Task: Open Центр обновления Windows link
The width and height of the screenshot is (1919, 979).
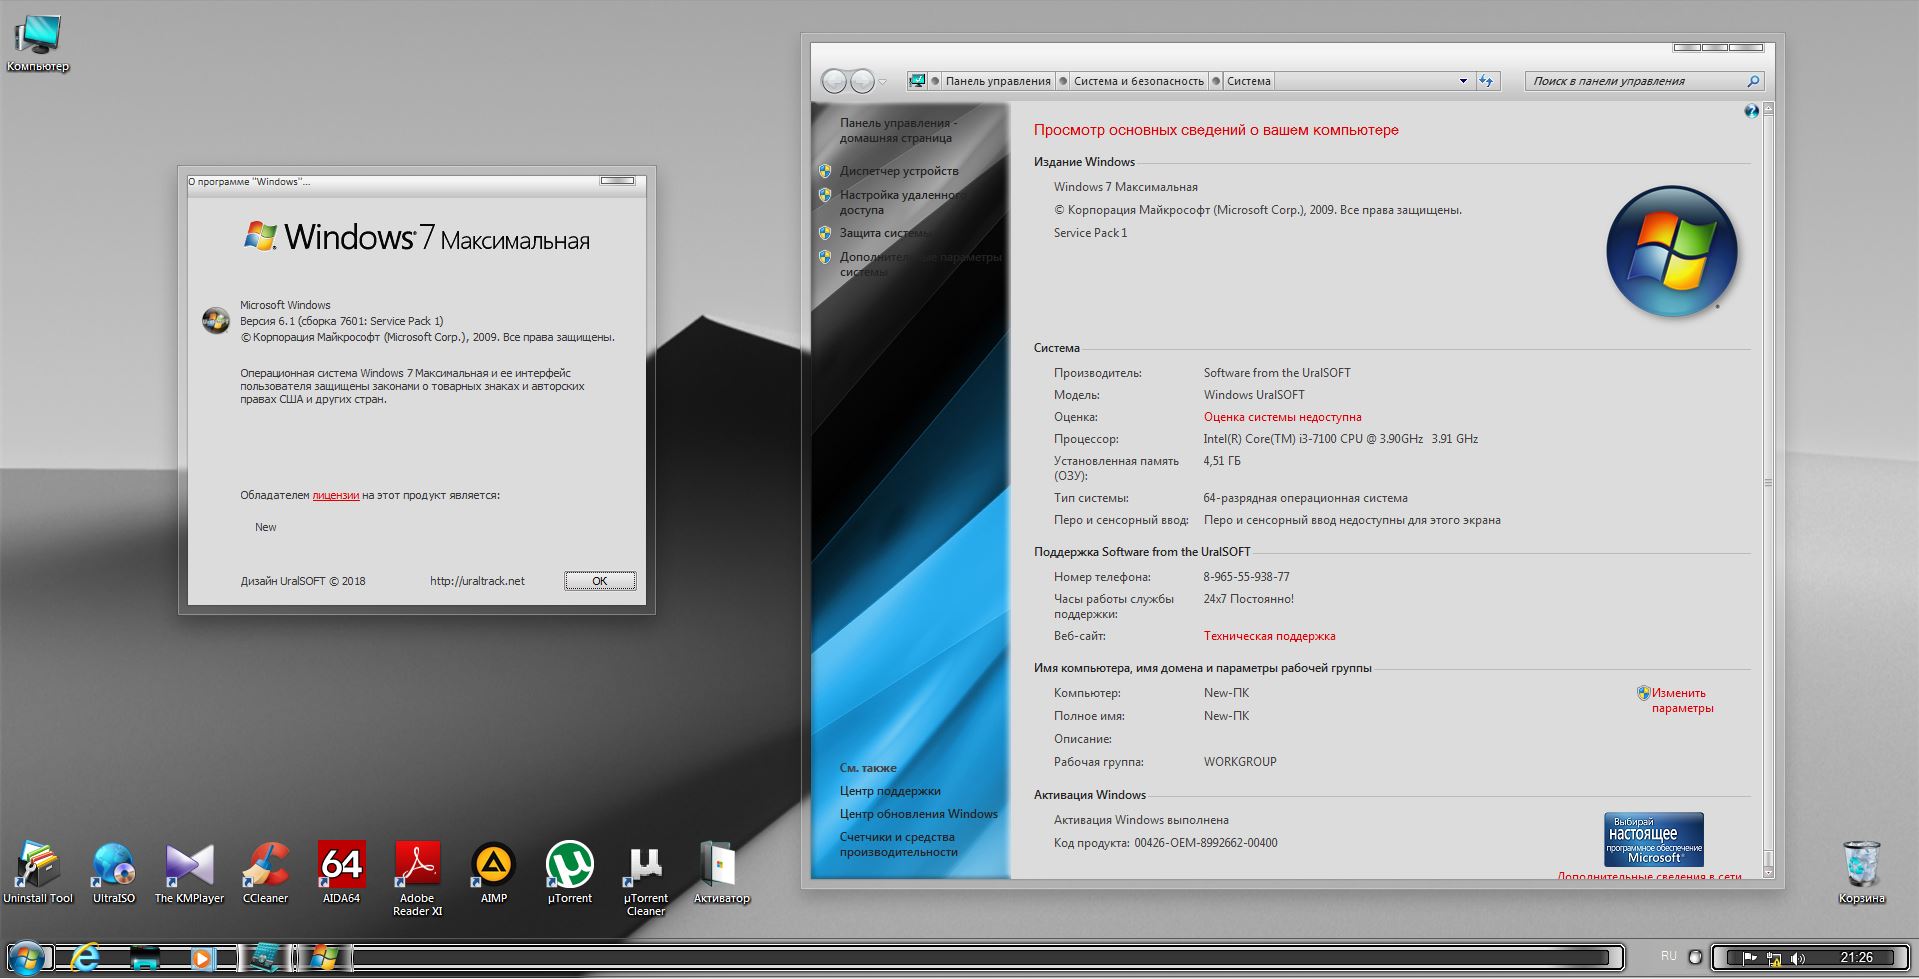Action: 919,814
